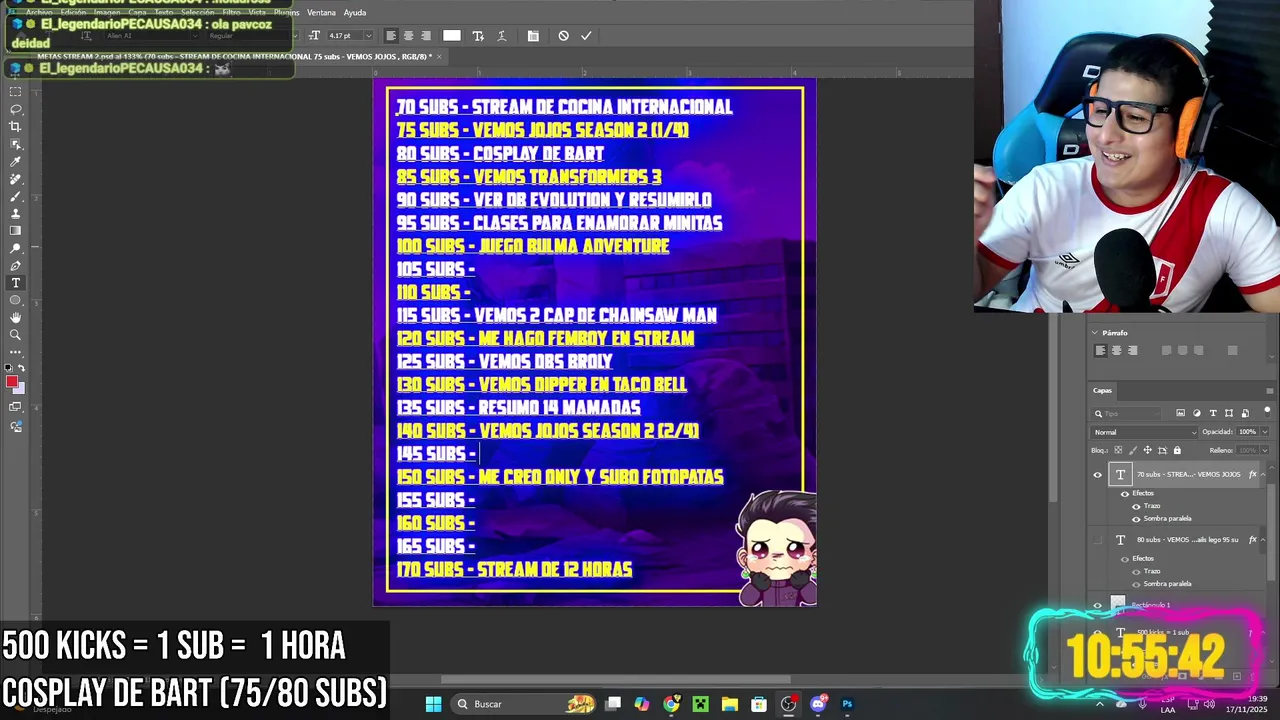Cancel current text edits
Screen dimensions: 1280x720
pyautogui.click(x=564, y=36)
